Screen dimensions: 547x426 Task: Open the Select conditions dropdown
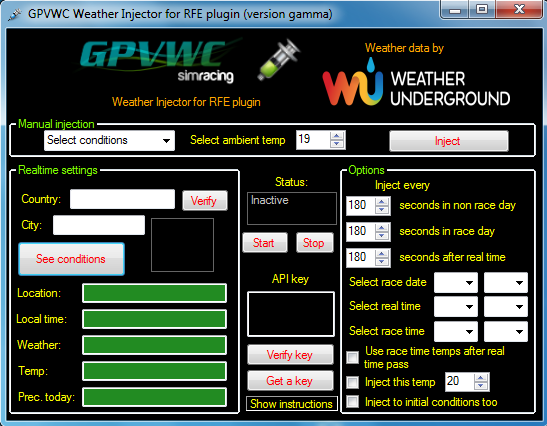click(x=109, y=140)
